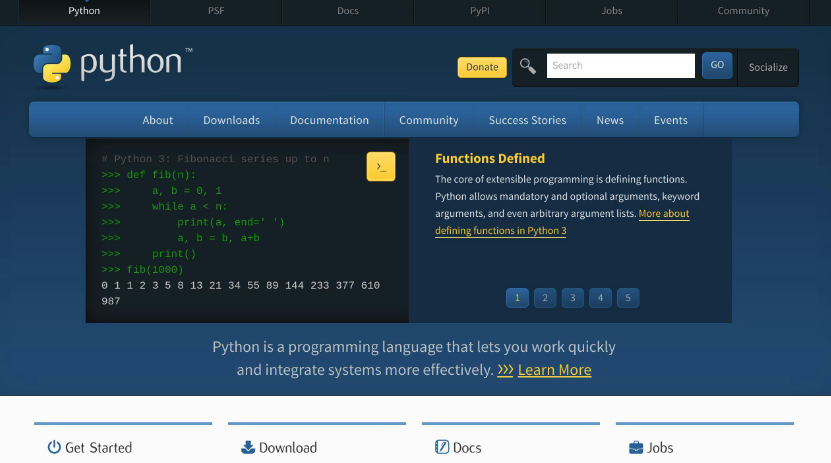Open the Success Stories menu
The width and height of the screenshot is (831, 463).
(x=527, y=120)
